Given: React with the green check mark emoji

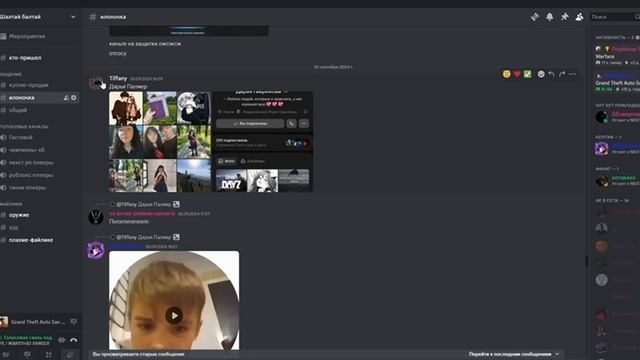Looking at the screenshot, I should pyautogui.click(x=528, y=74).
